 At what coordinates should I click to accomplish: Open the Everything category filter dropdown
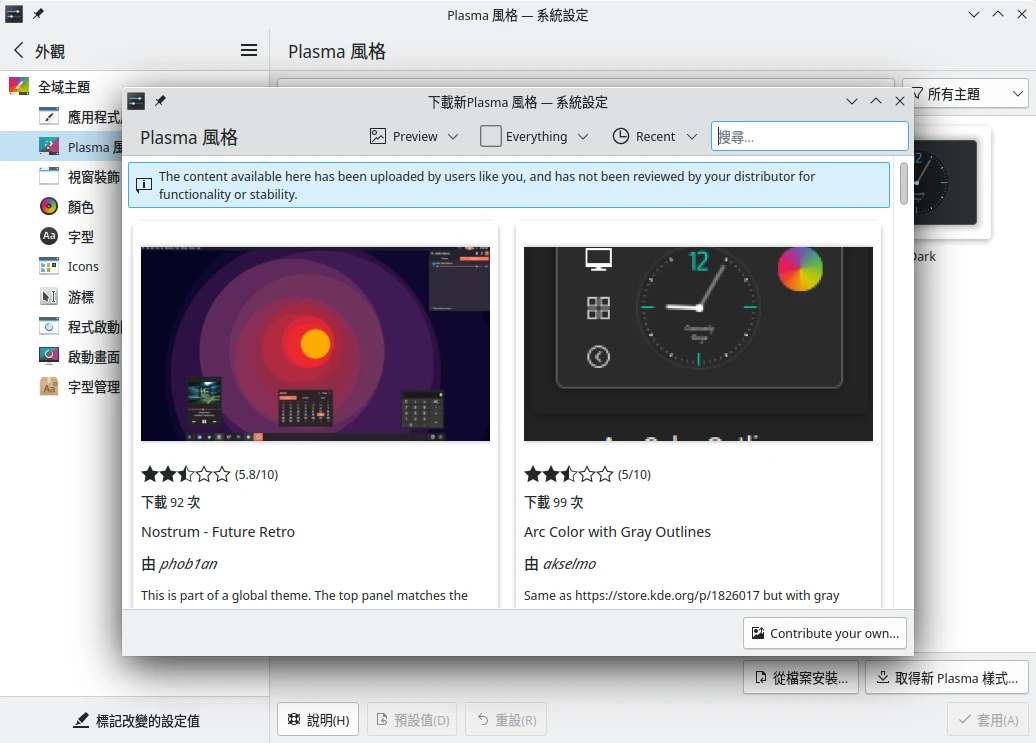tap(535, 137)
